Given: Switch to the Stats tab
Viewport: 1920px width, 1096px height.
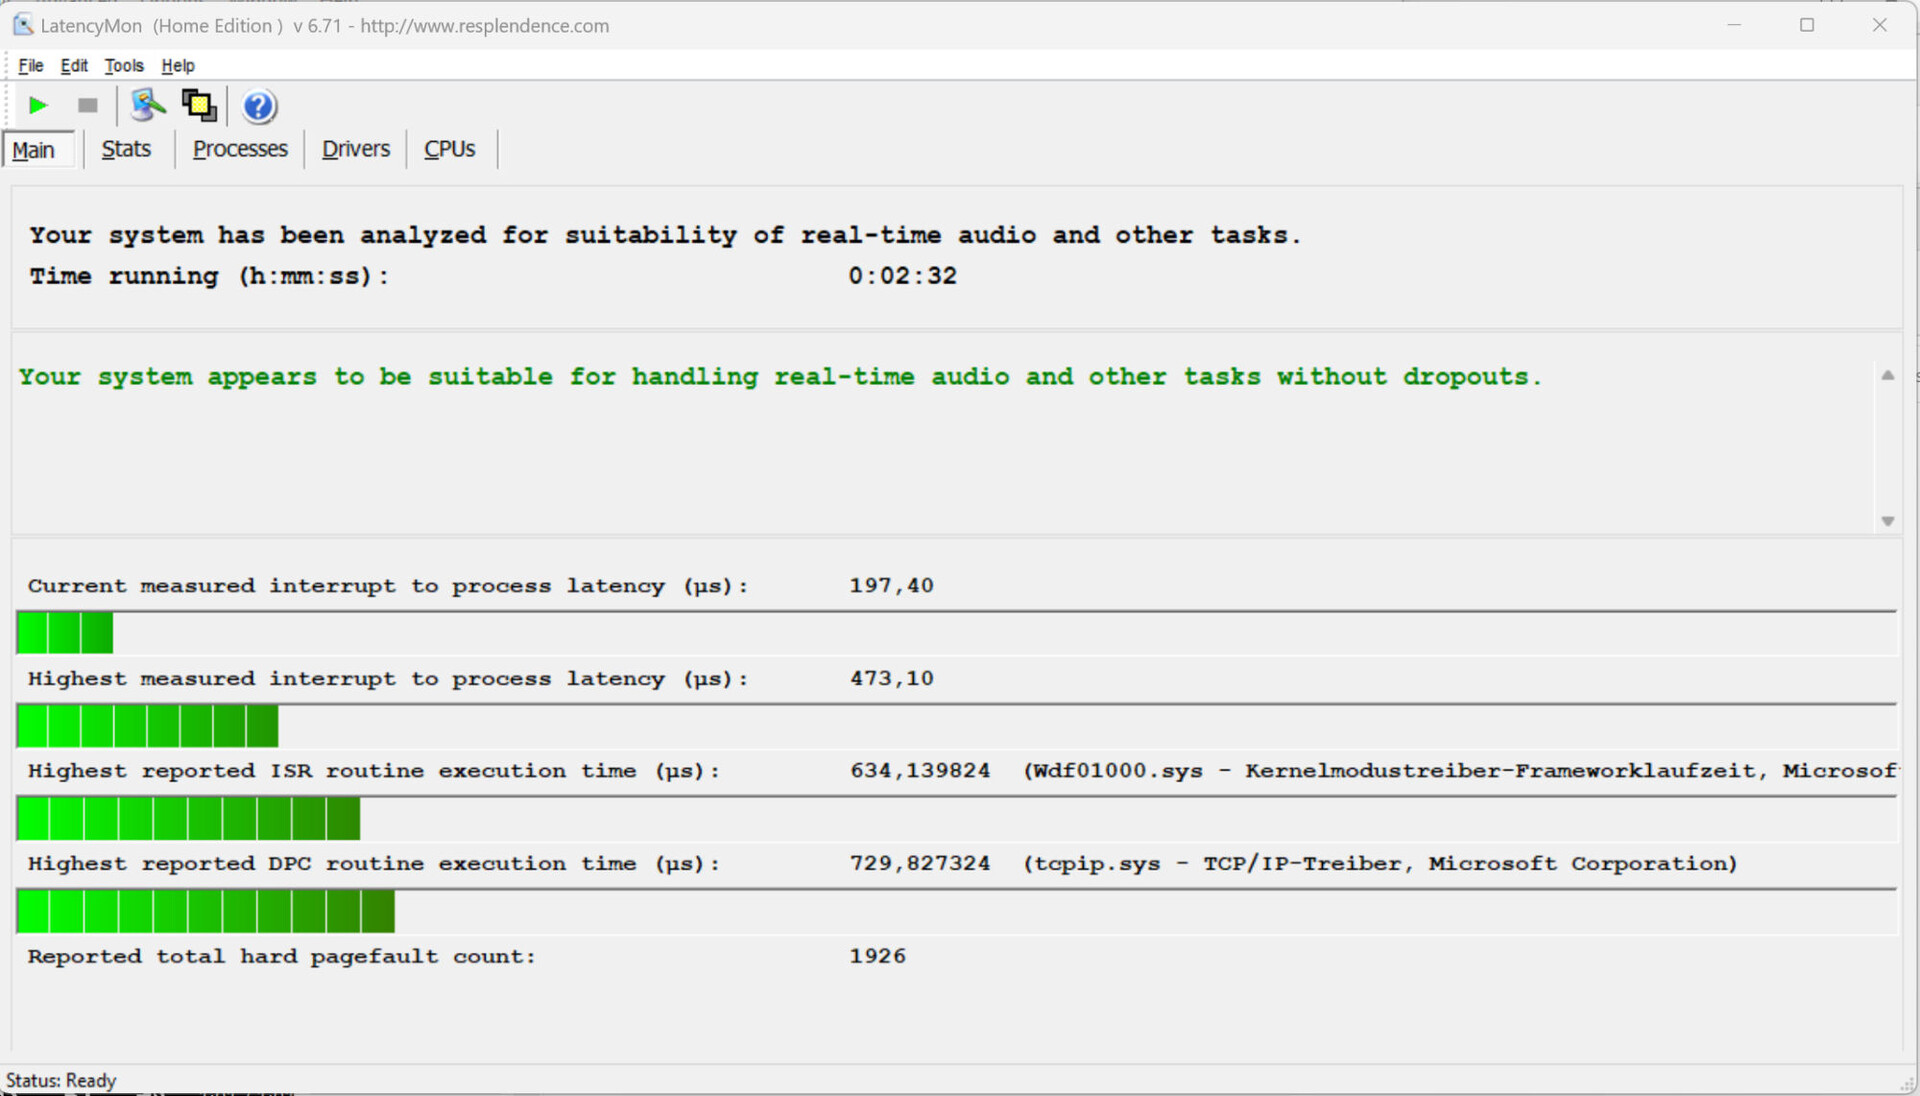Looking at the screenshot, I should (x=126, y=149).
